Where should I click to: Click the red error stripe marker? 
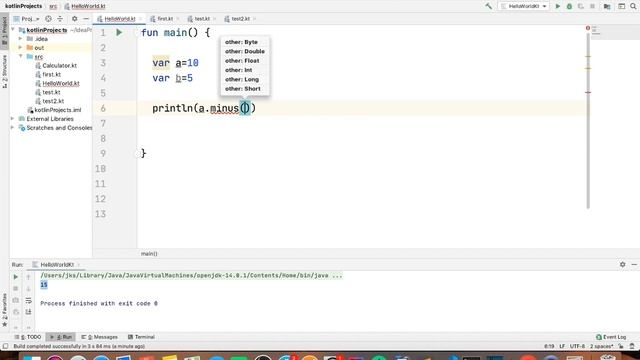tap(588, 92)
